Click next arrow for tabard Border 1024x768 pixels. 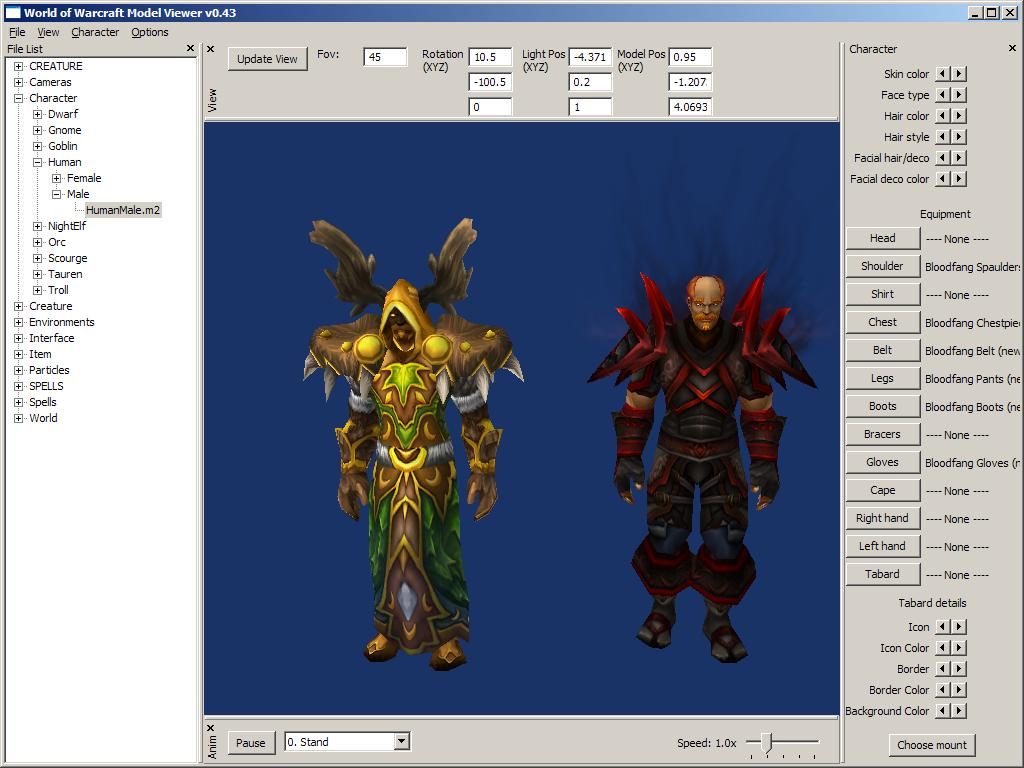(959, 668)
